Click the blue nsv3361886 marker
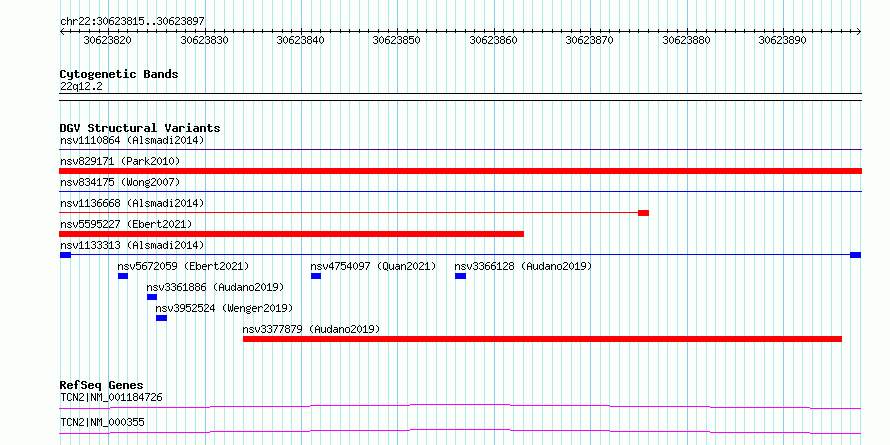The width and height of the screenshot is (890, 445). pos(152,297)
